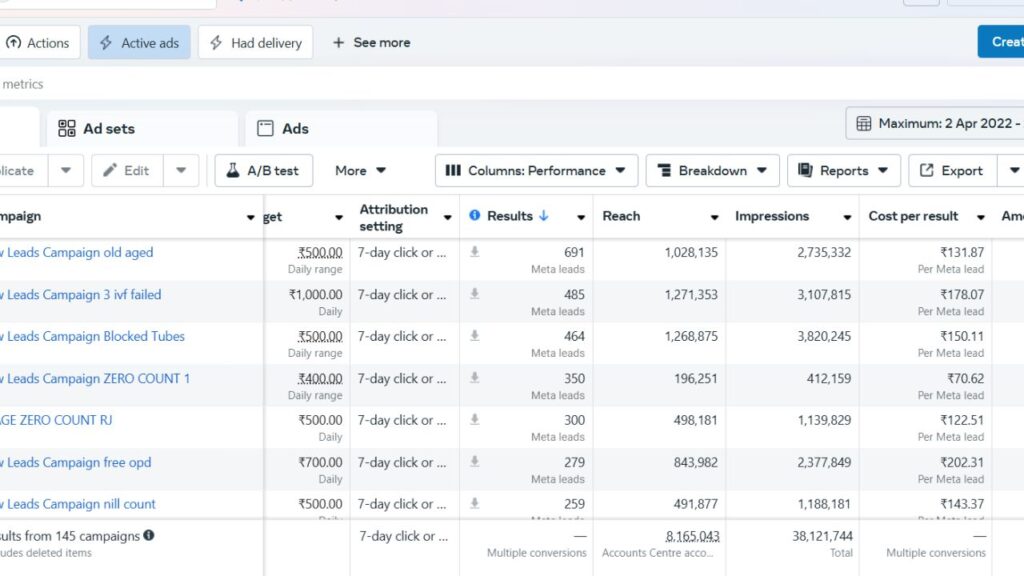Open the Reach column header menu arrow
1024x576 pixels.
714,217
